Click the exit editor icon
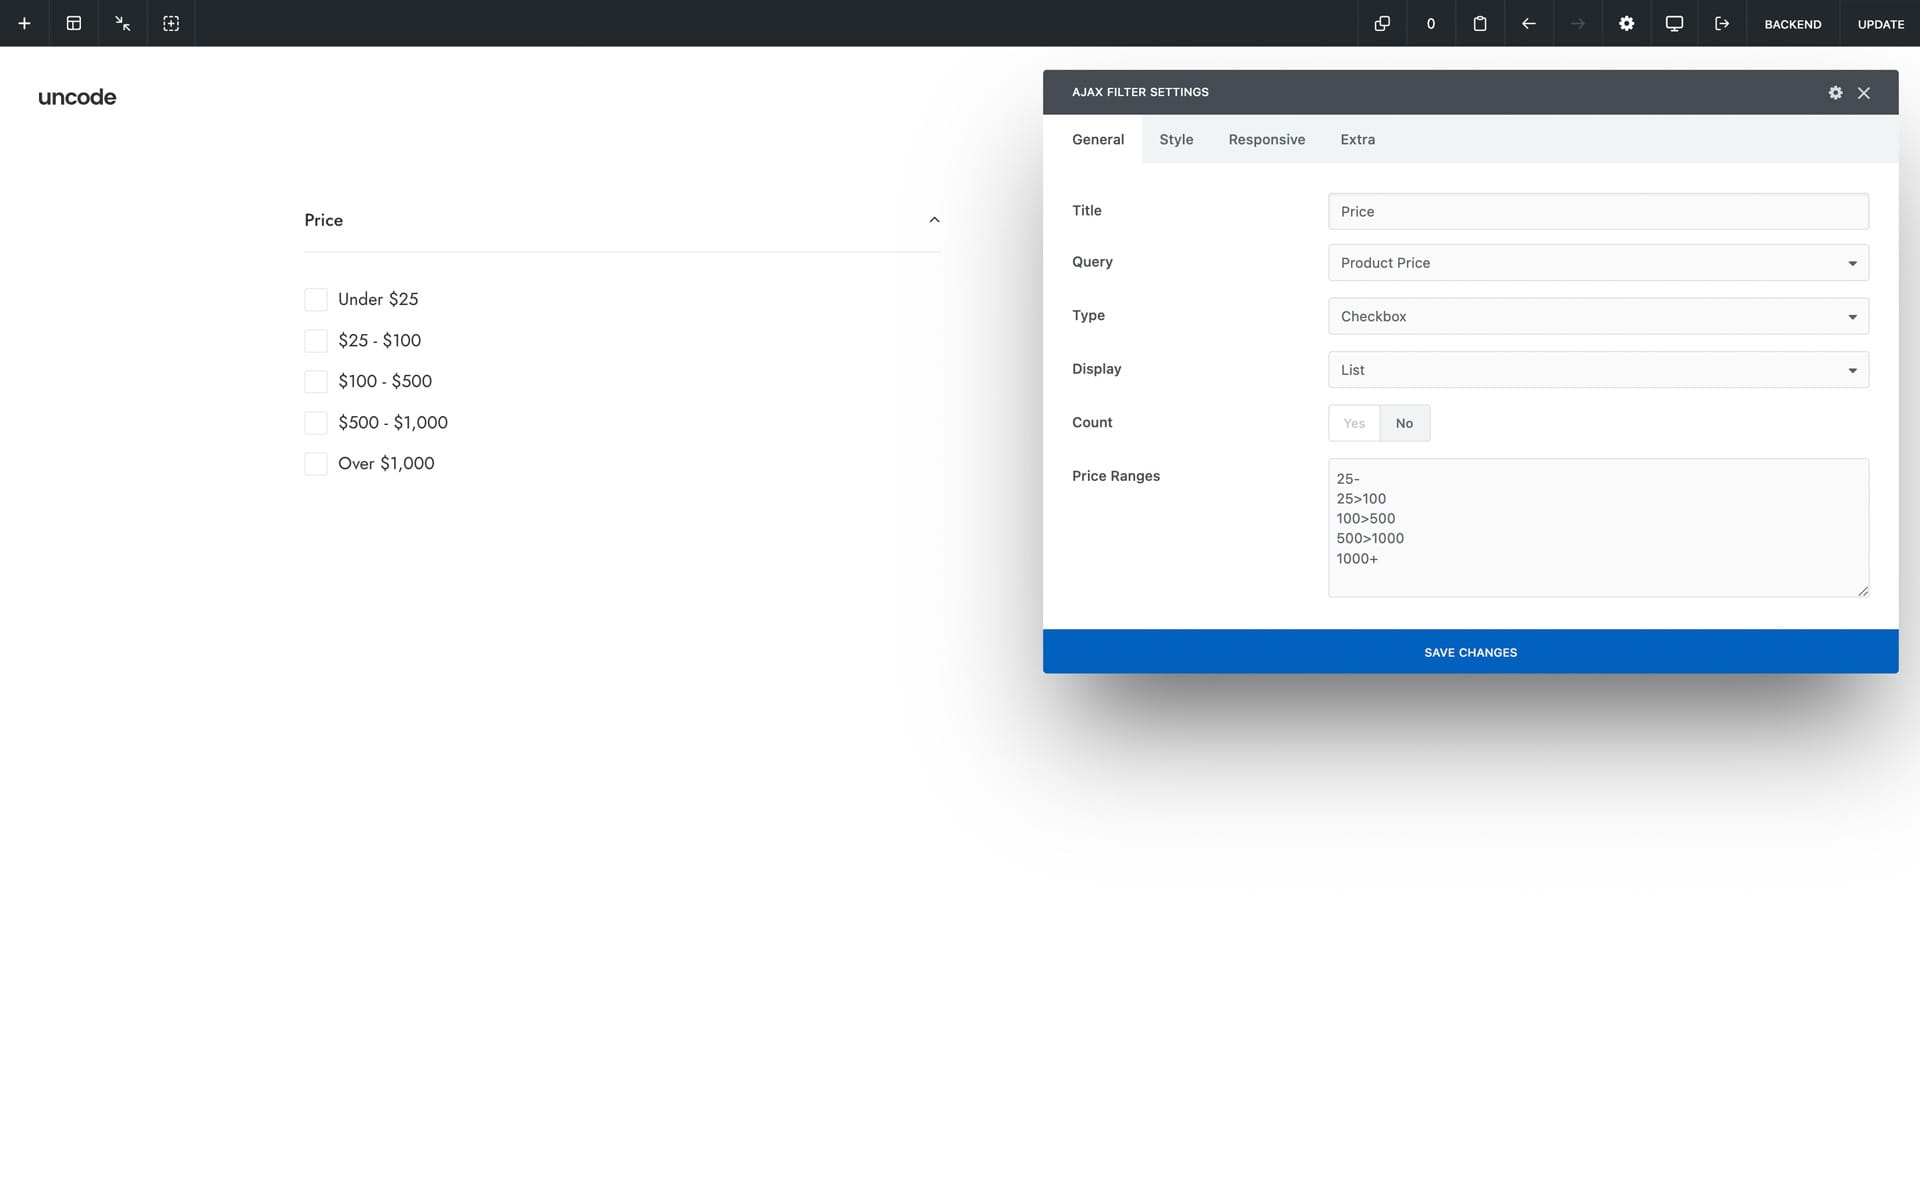The height and width of the screenshot is (1200, 1920). 1722,23
